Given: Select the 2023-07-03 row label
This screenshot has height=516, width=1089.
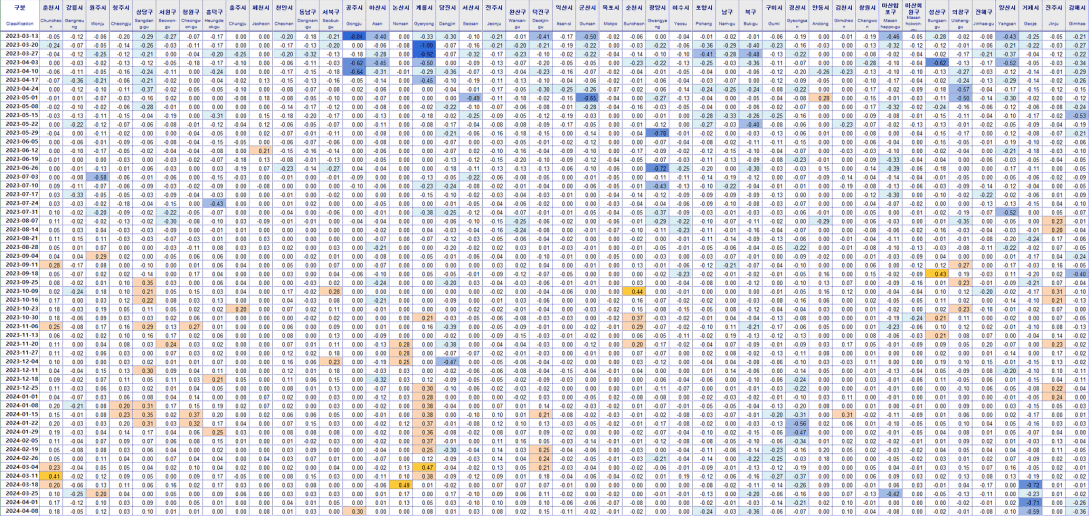Looking at the screenshot, I should point(20,177).
